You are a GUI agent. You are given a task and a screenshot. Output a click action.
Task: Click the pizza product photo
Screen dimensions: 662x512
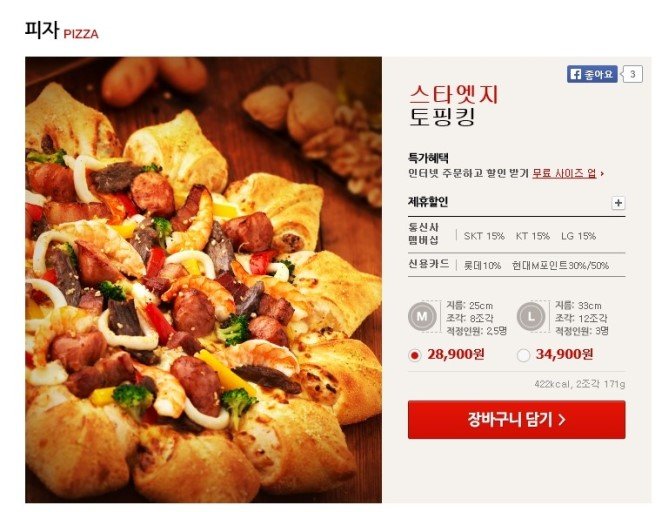203,280
